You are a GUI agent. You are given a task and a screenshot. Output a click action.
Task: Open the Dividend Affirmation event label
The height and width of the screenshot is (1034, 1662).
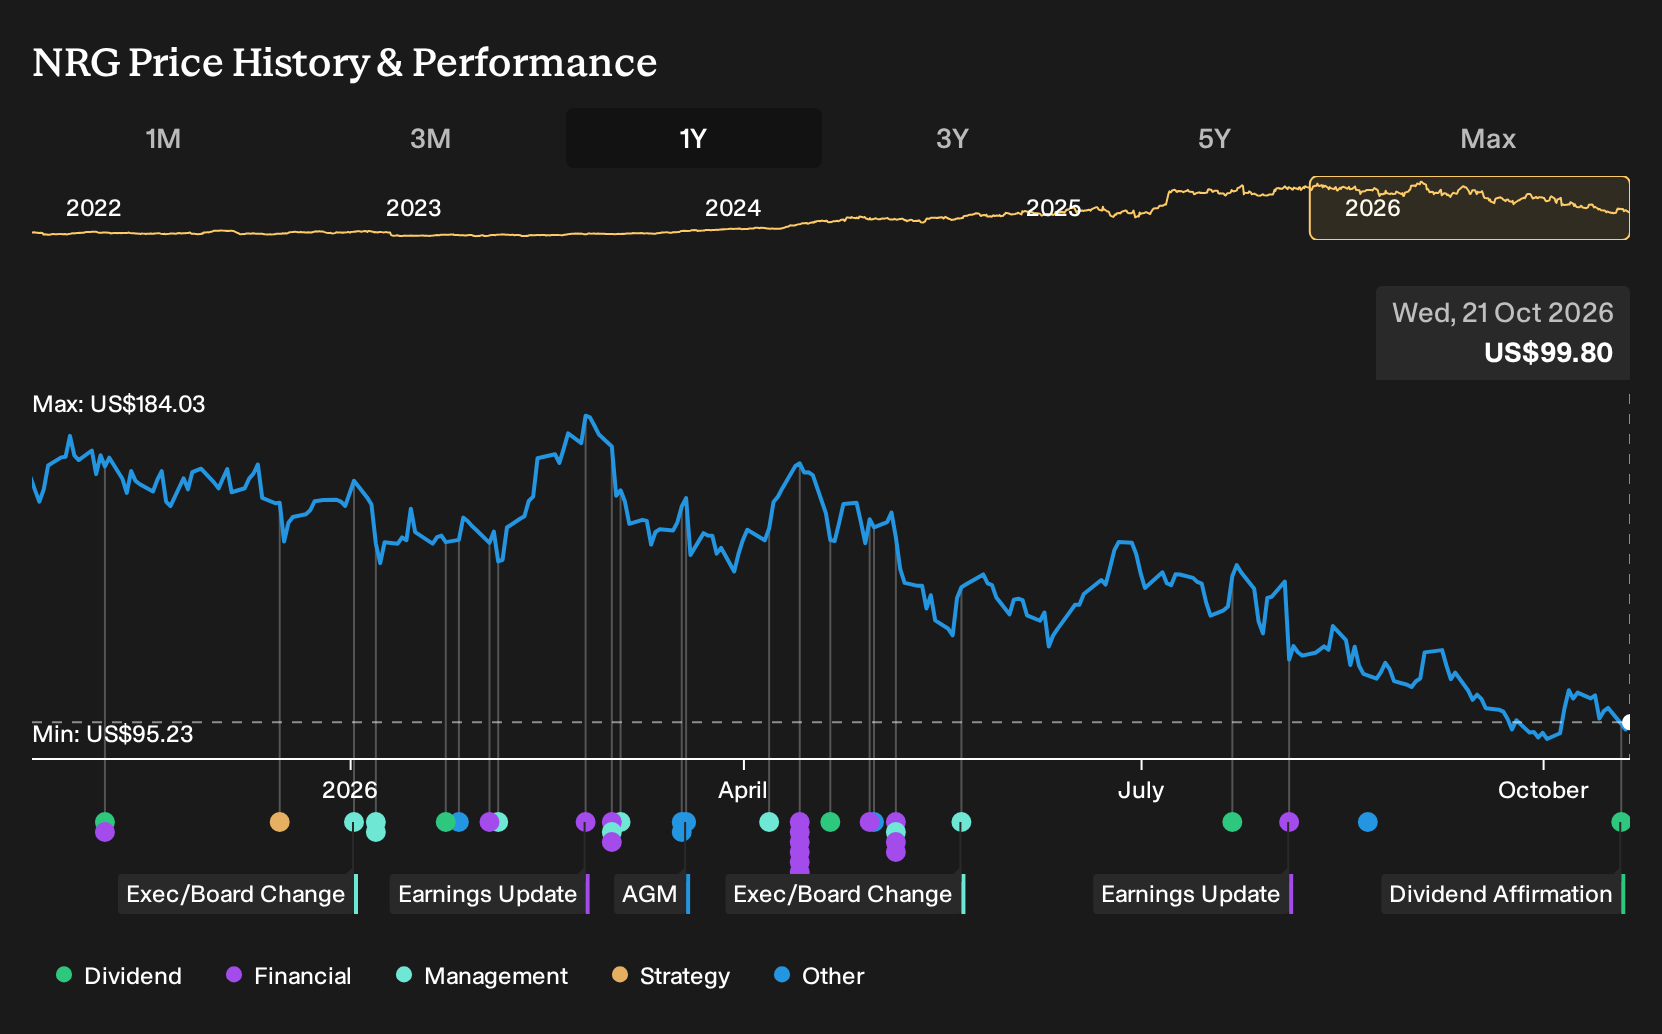(1503, 894)
